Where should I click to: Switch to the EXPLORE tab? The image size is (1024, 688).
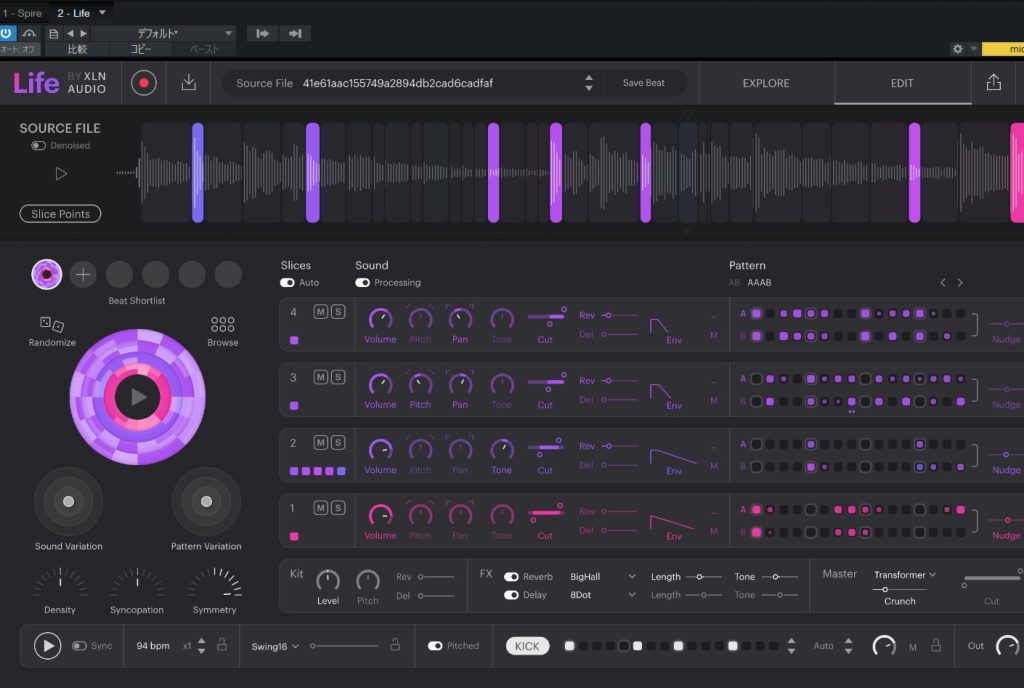[x=766, y=83]
